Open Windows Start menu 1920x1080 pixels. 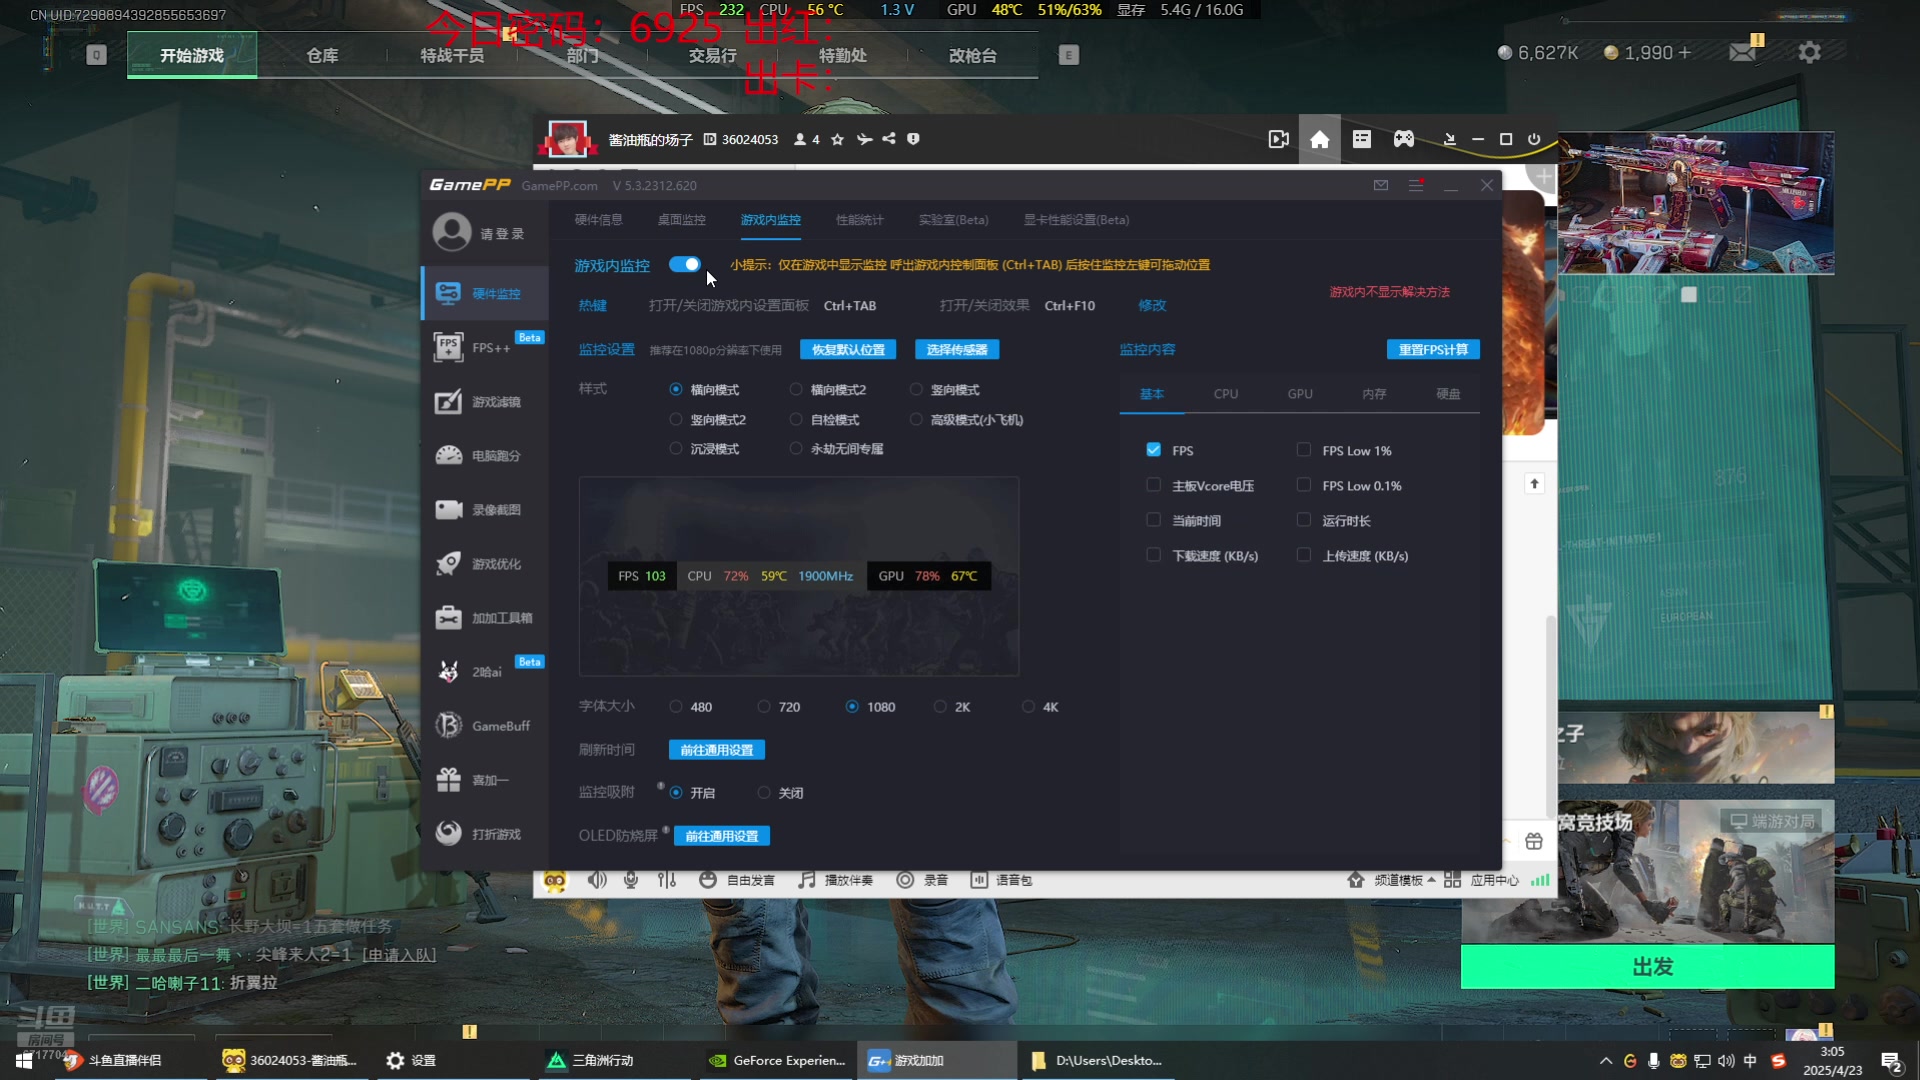pyautogui.click(x=24, y=1060)
